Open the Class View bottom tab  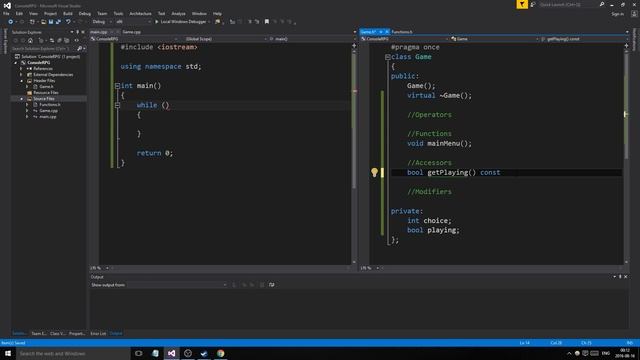(x=58, y=333)
